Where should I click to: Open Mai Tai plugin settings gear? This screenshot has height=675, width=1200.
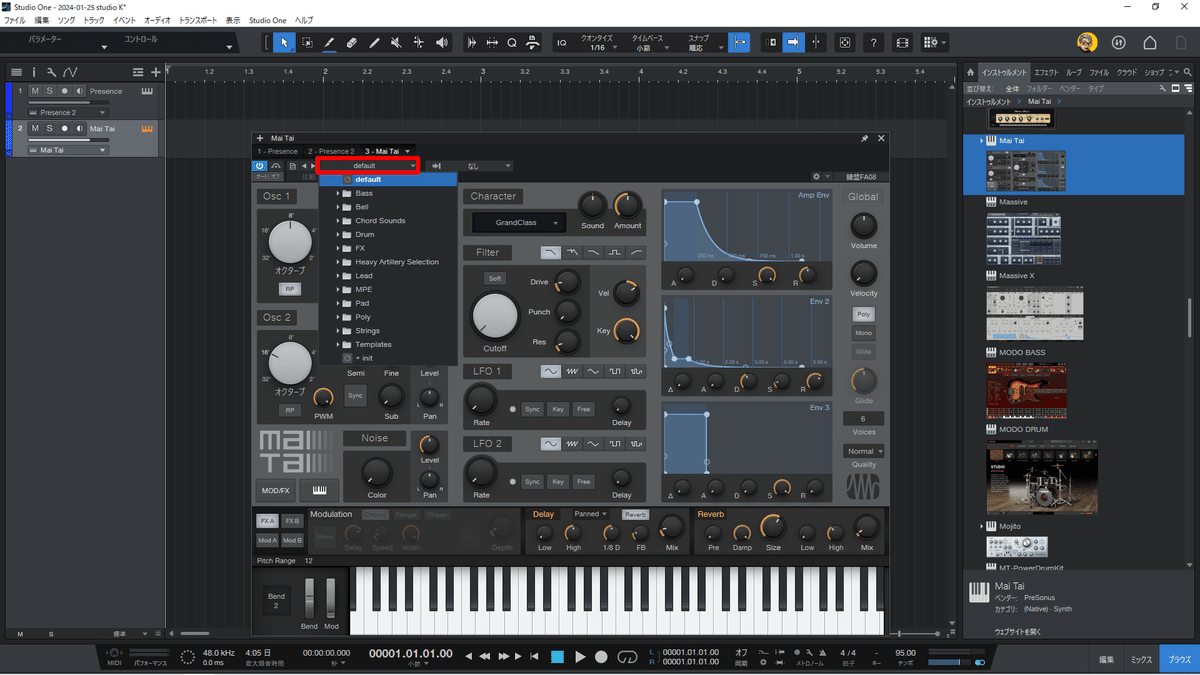(816, 176)
